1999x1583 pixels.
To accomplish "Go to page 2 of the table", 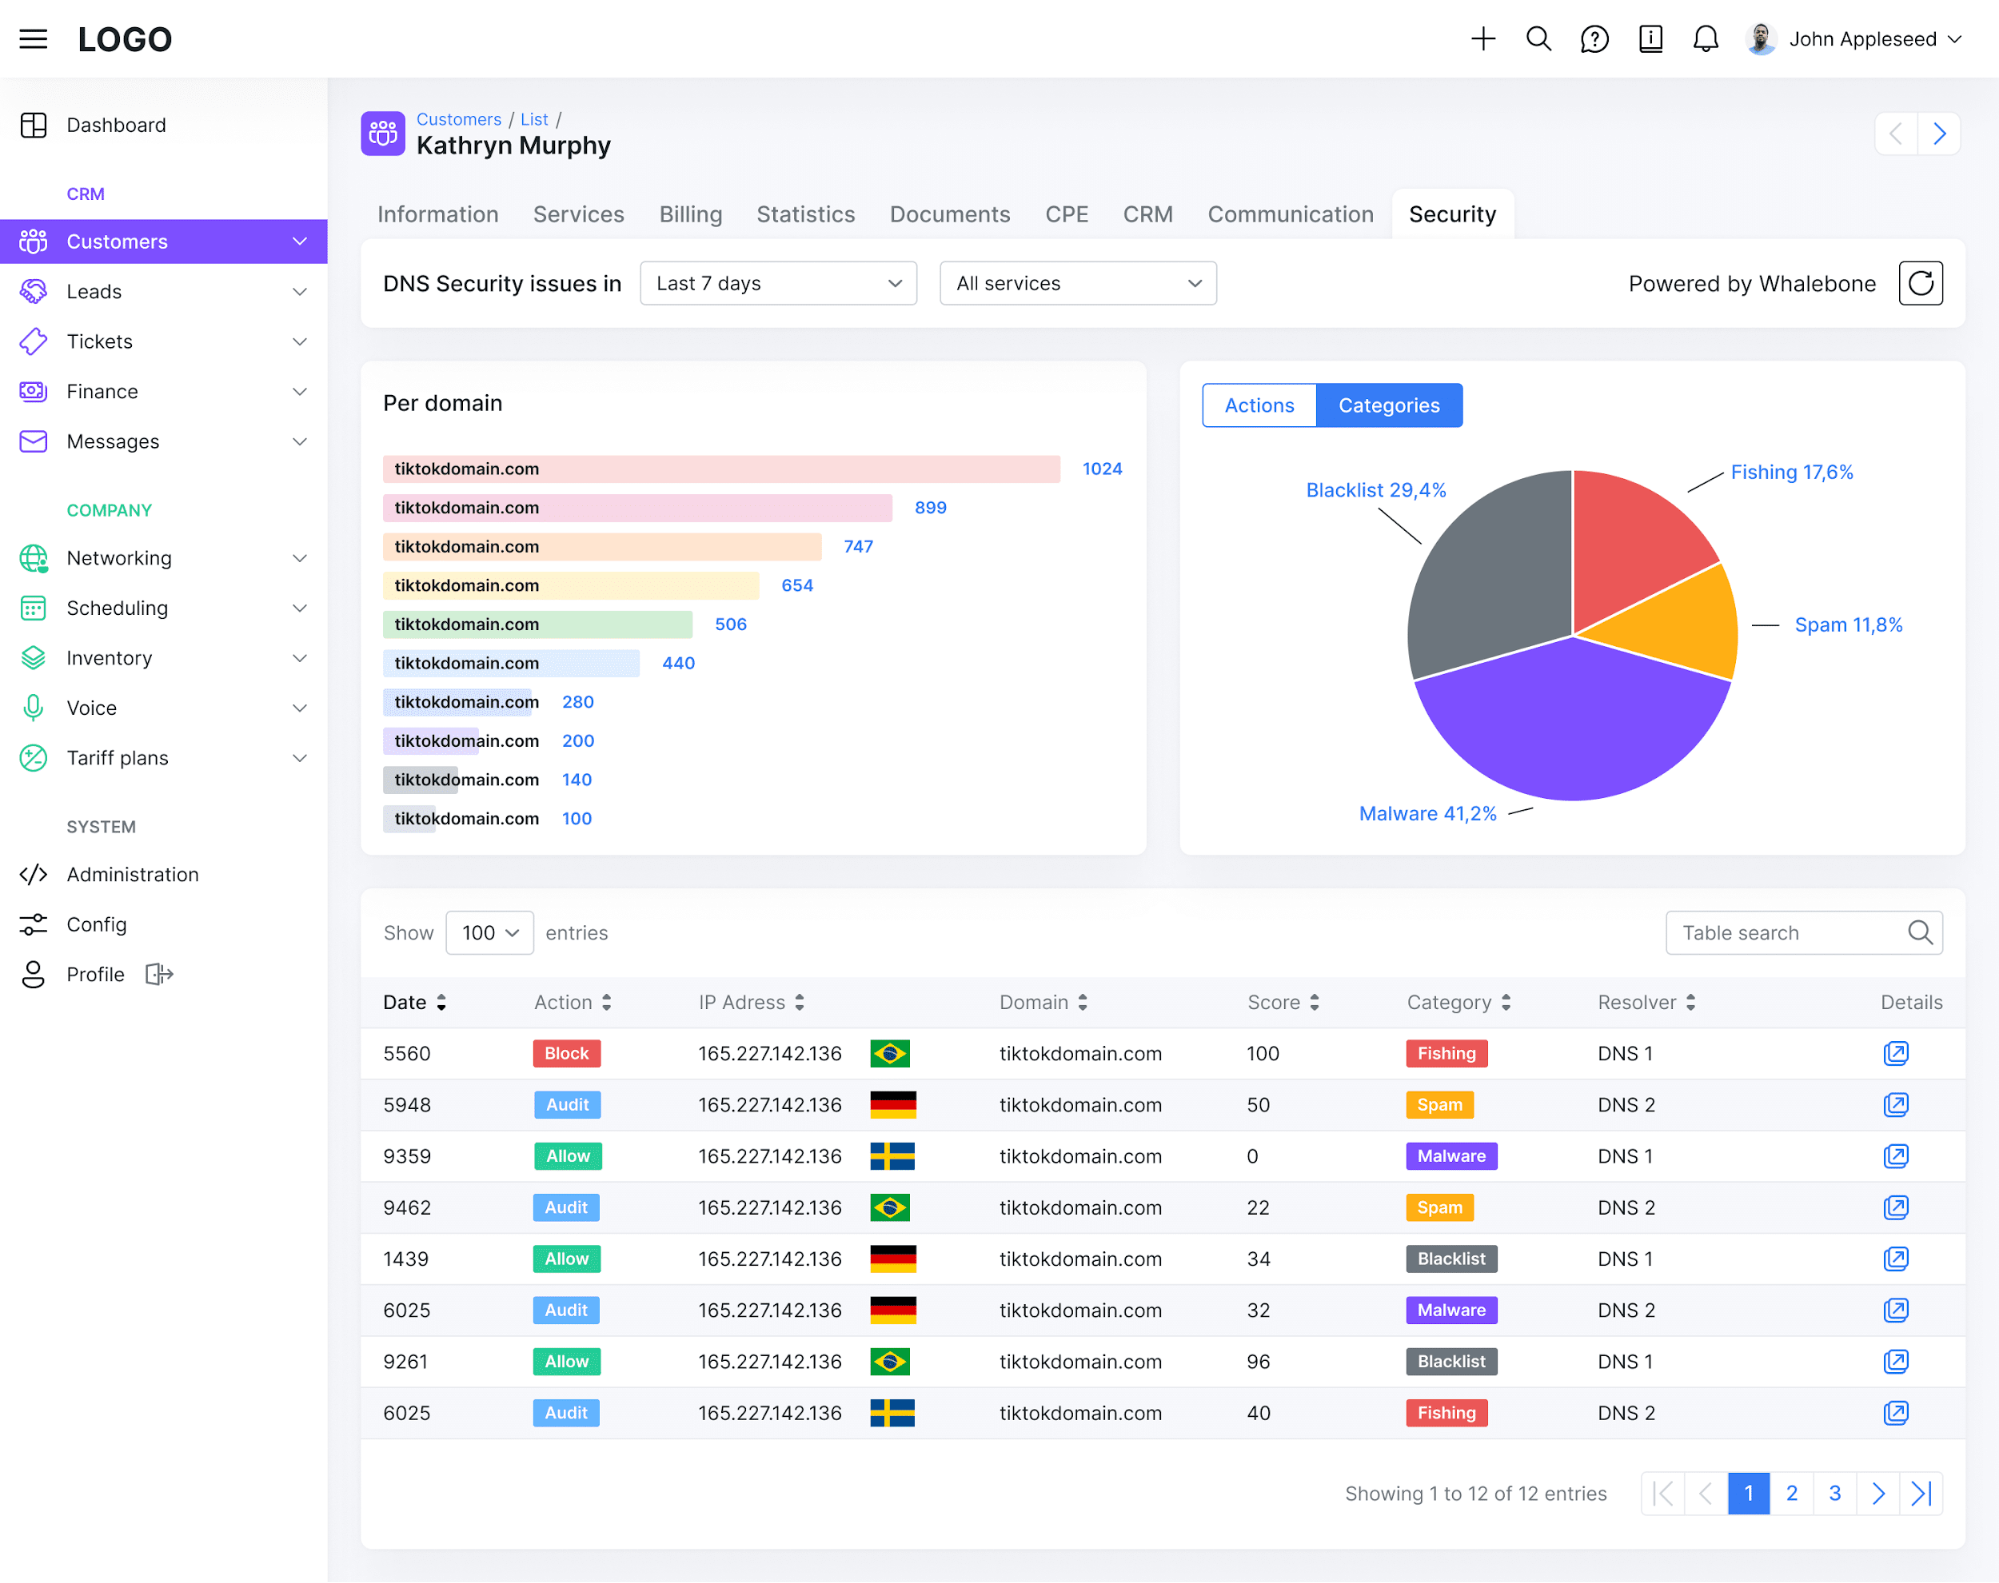I will 1792,1493.
